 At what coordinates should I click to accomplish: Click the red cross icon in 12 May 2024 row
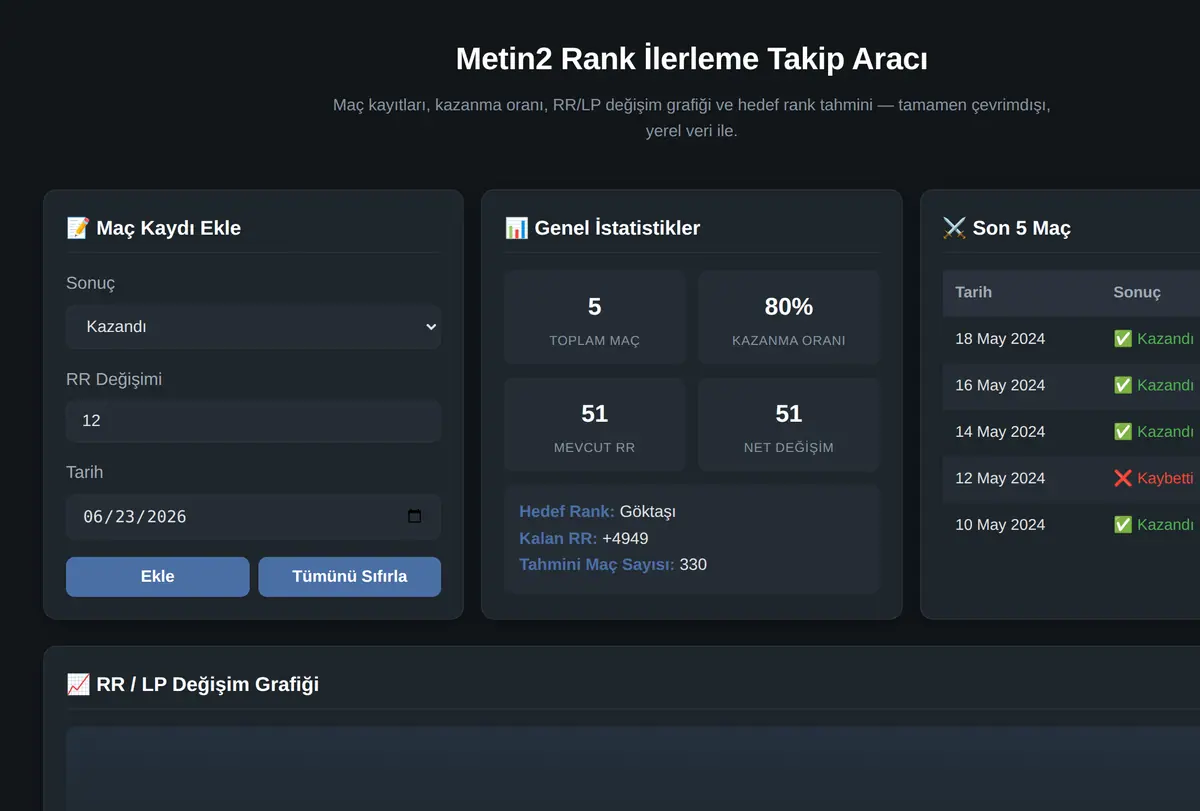click(x=1123, y=478)
